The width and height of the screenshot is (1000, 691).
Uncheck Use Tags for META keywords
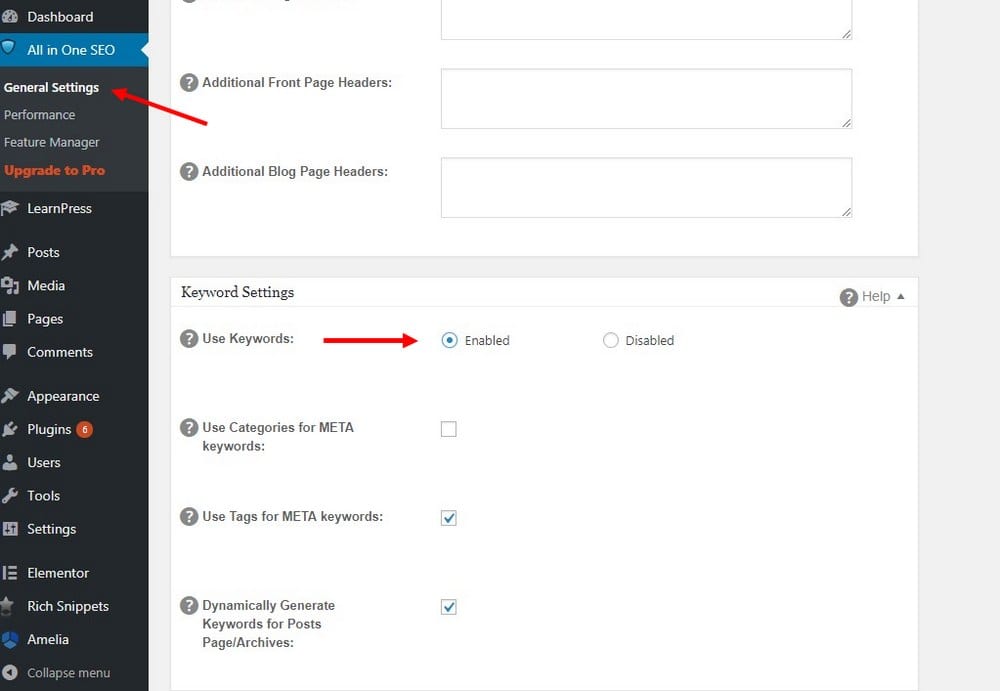[x=449, y=518]
